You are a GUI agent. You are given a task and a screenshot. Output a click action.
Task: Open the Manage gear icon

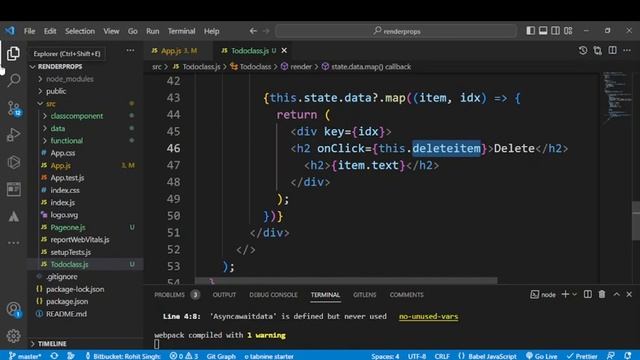[13, 336]
